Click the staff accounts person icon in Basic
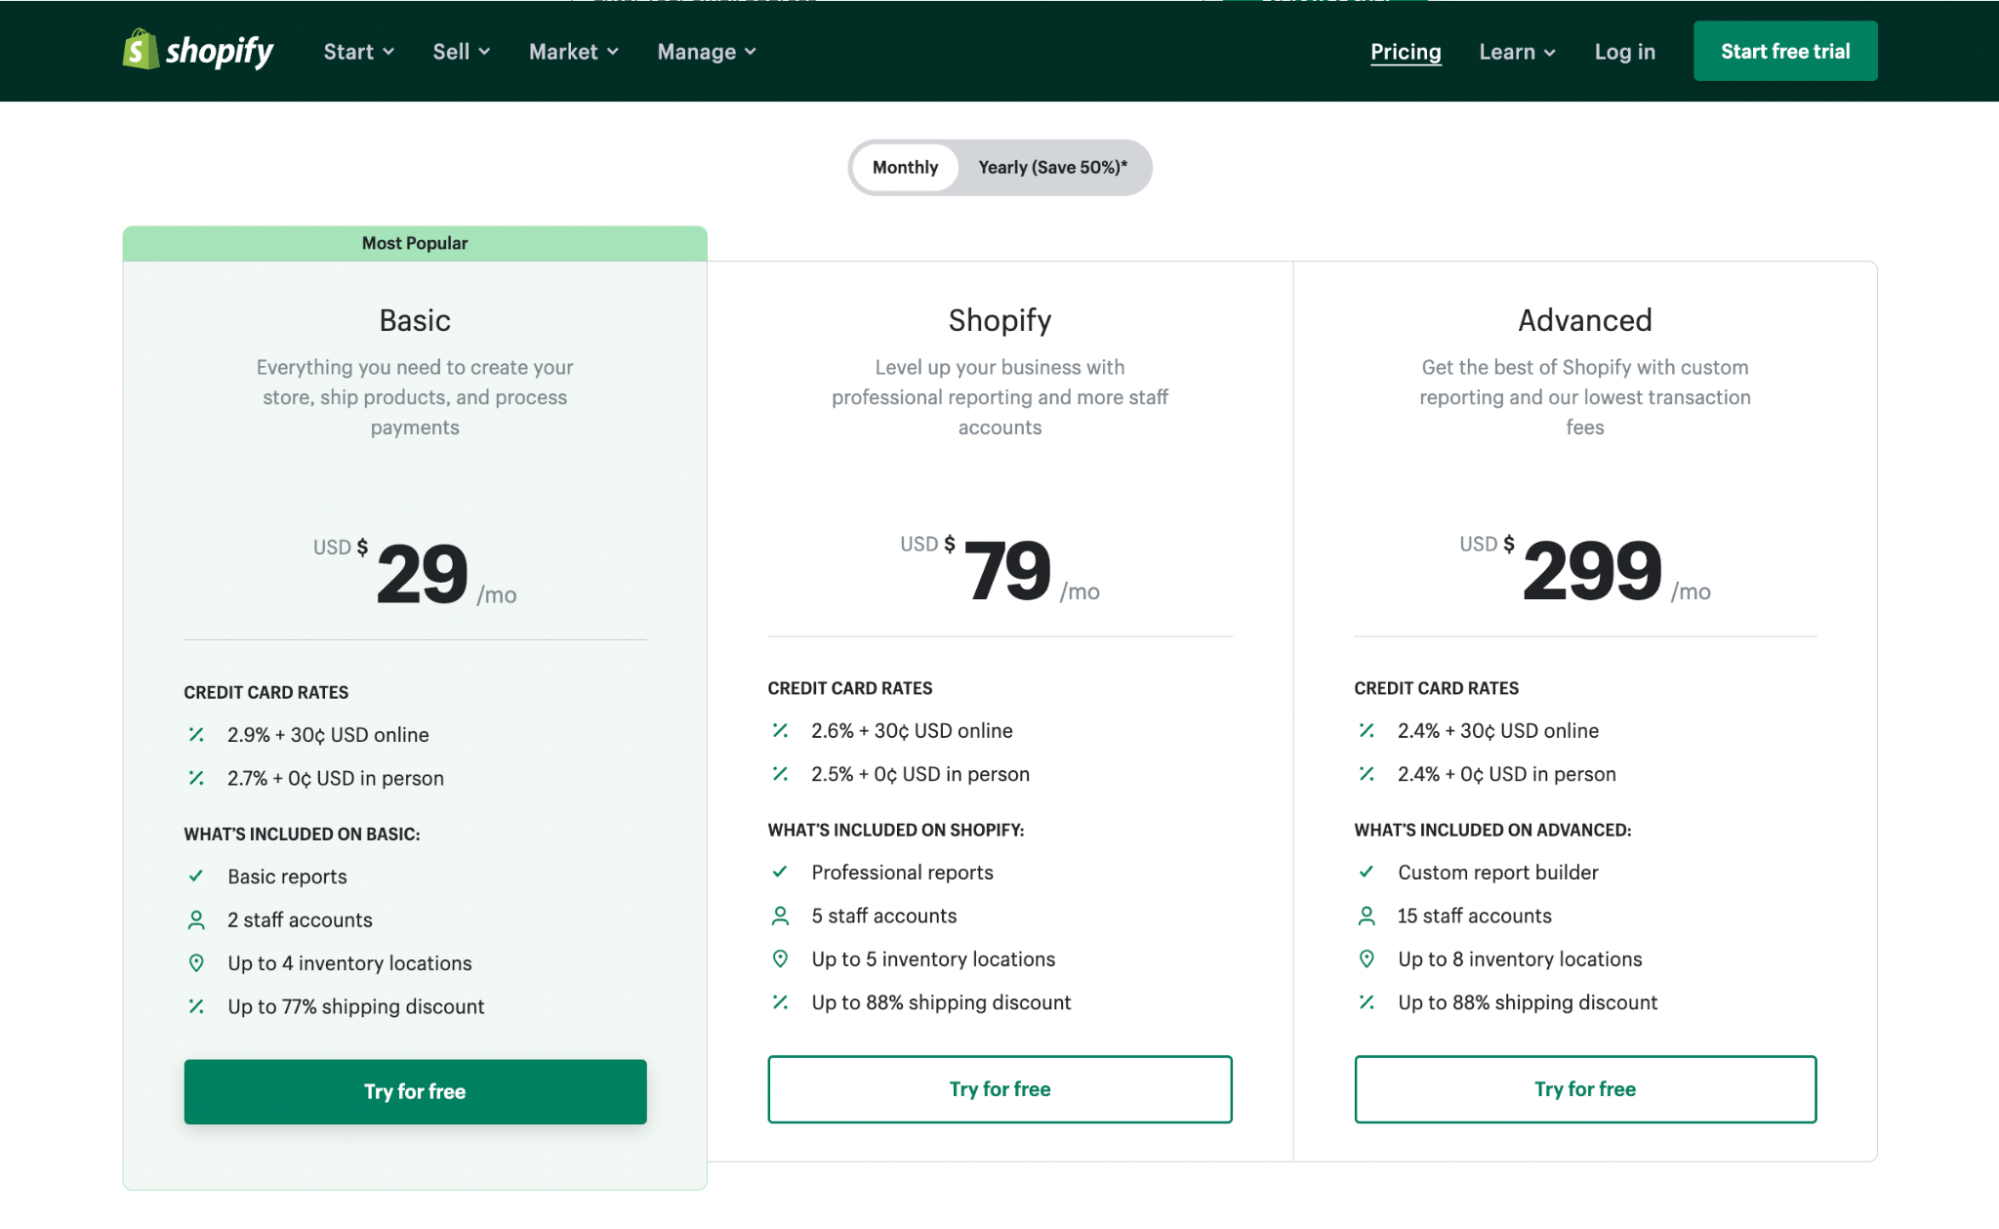1999x1229 pixels. tap(196, 919)
